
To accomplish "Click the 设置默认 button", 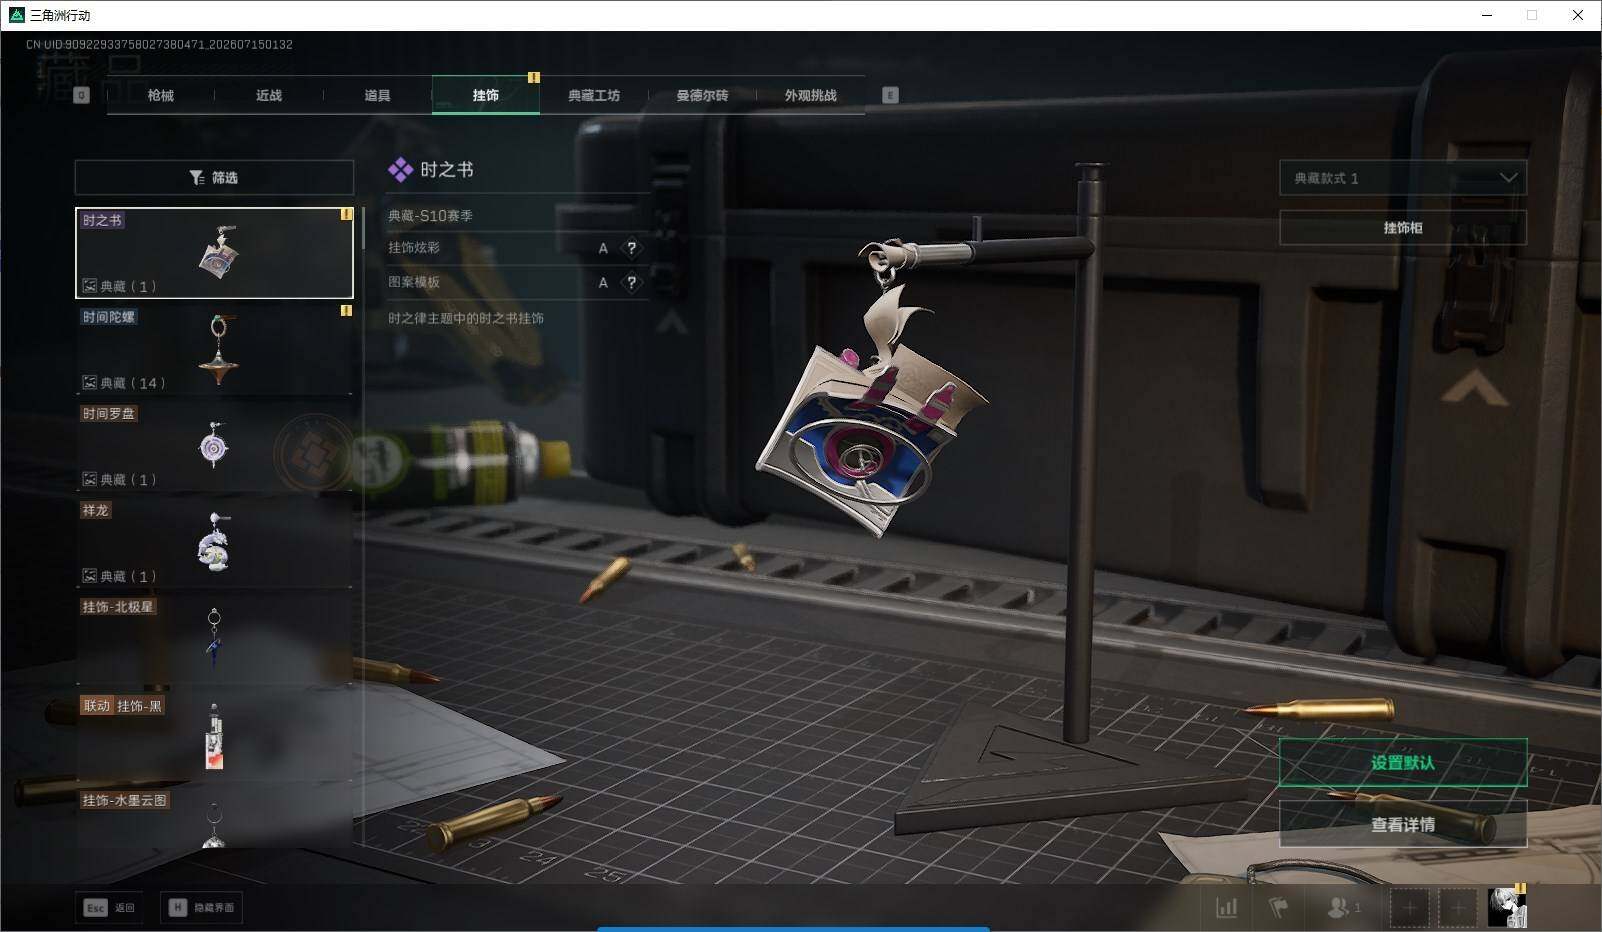I will [1403, 763].
